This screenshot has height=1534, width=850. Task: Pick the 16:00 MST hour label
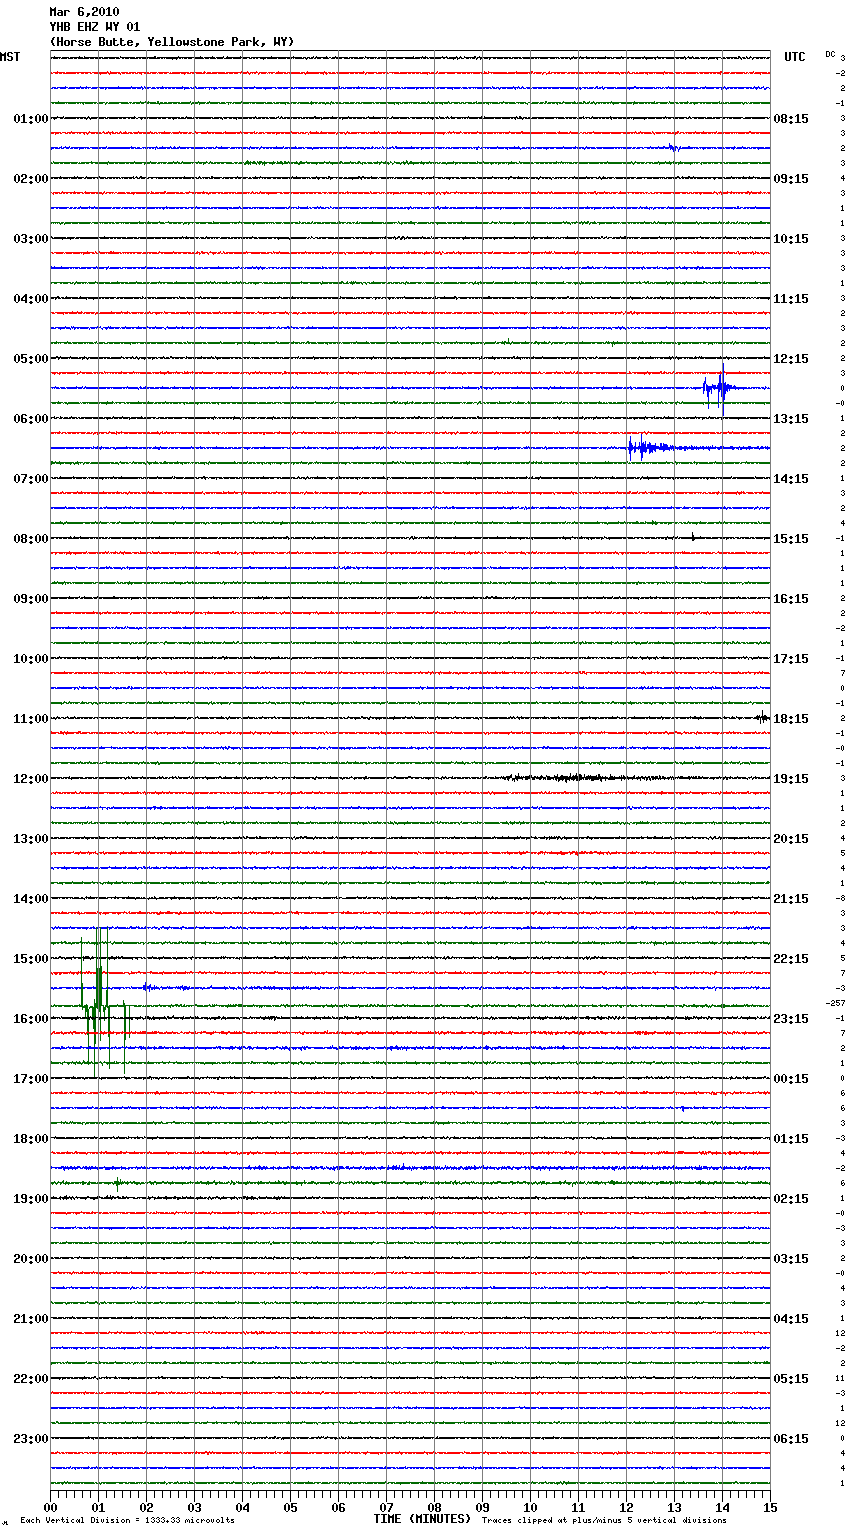point(31,1019)
